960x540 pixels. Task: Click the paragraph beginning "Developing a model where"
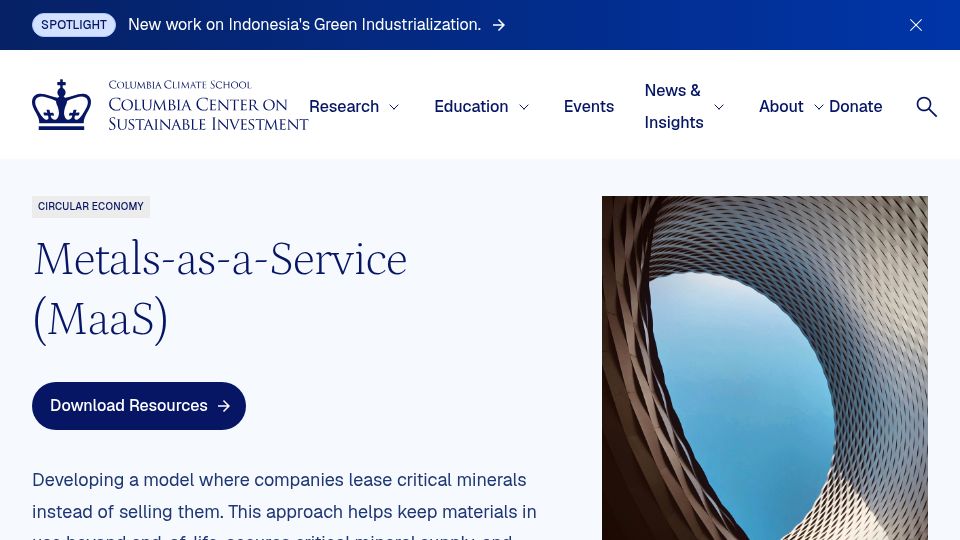pyautogui.click(x=285, y=505)
